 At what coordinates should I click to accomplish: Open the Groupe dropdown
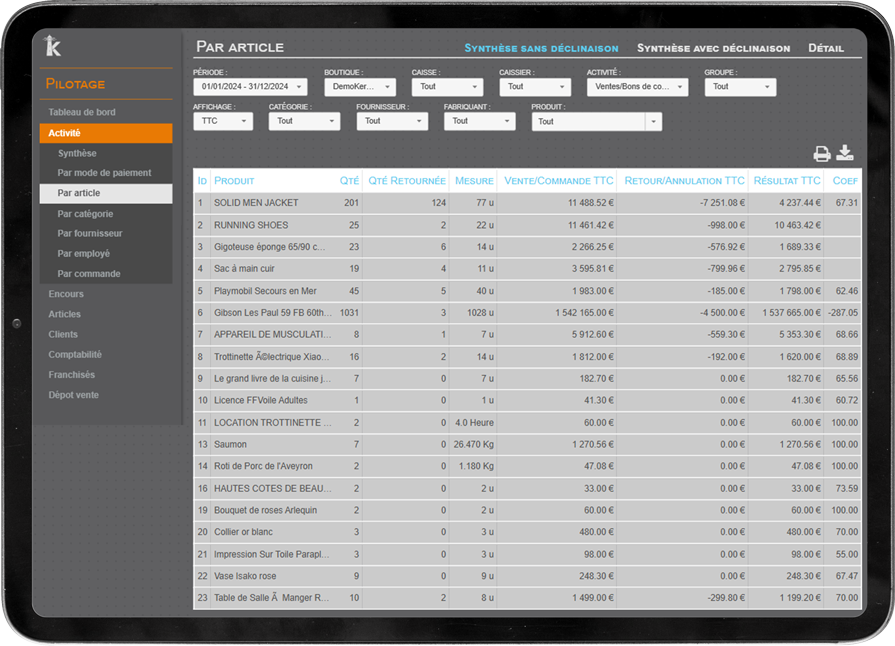pyautogui.click(x=740, y=87)
